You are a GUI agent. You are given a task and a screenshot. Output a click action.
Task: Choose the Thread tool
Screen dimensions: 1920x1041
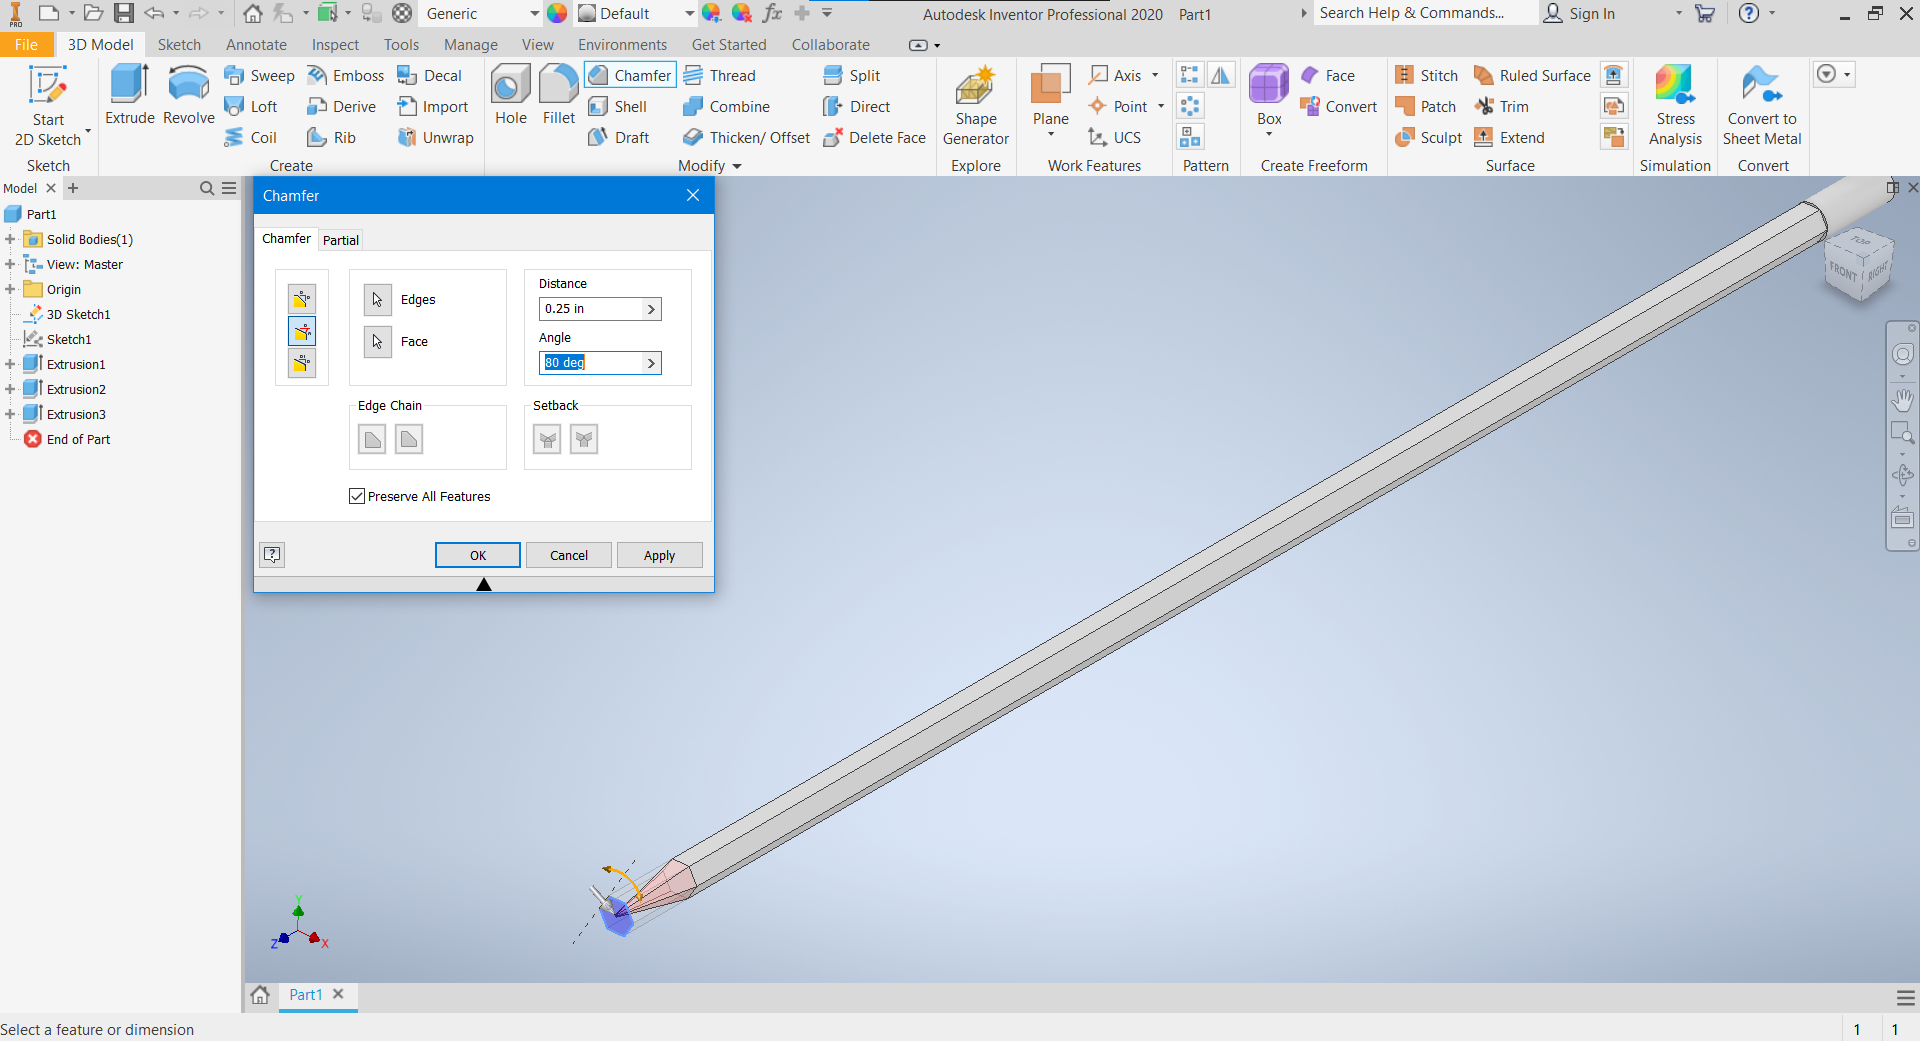pos(720,76)
